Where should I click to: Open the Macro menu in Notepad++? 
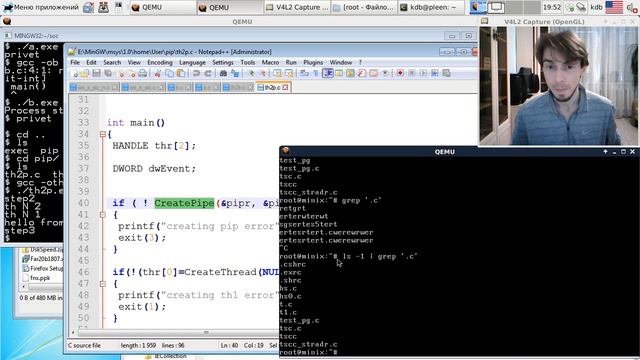click(270, 62)
